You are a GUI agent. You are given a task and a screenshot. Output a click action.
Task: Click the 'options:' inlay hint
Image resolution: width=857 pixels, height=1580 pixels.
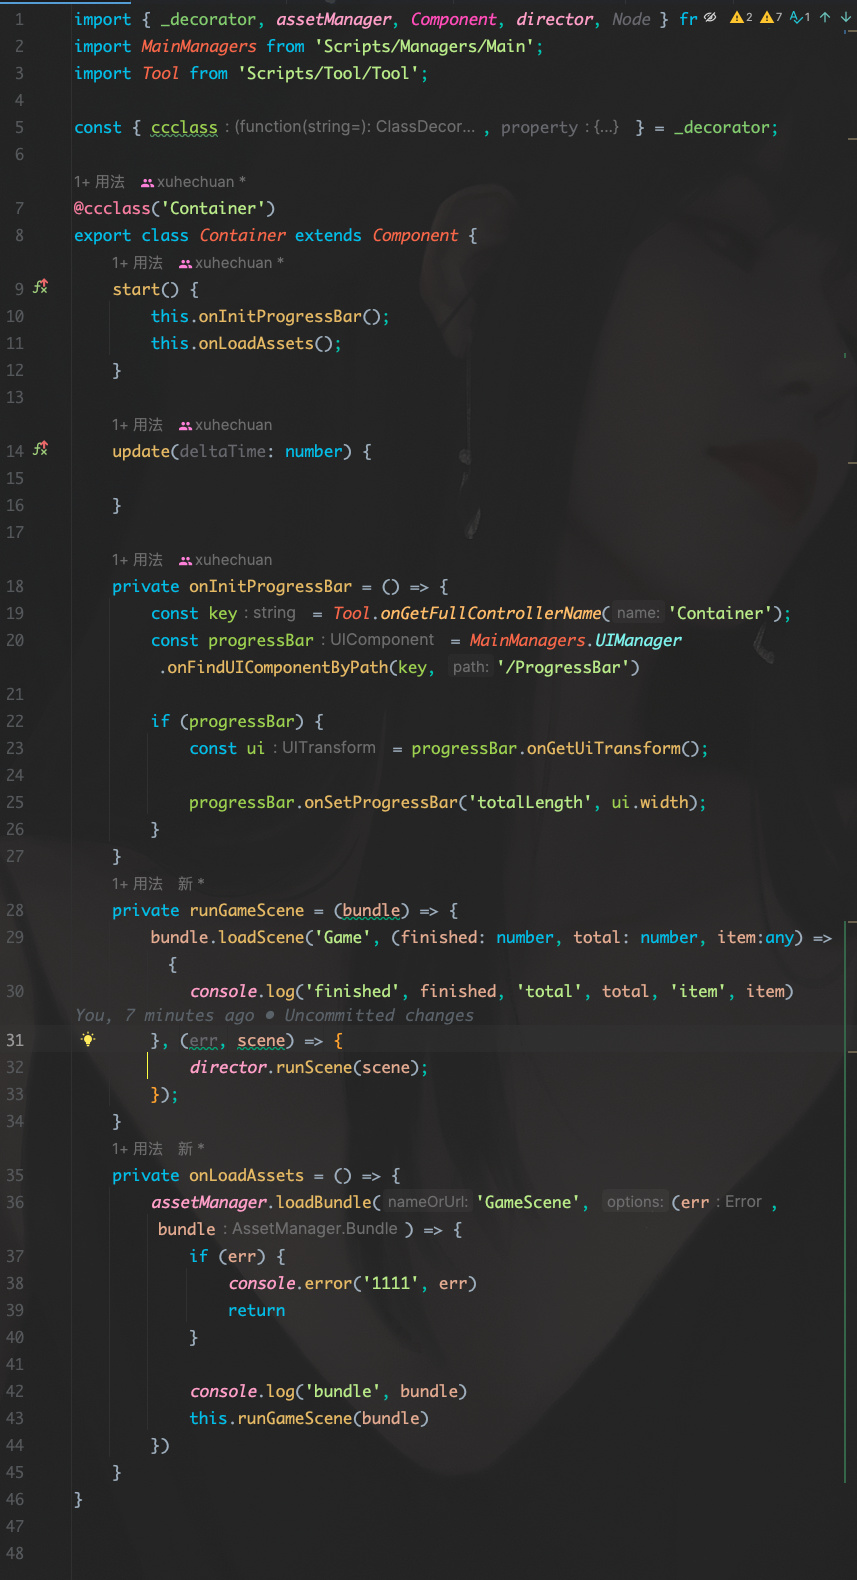(635, 1202)
